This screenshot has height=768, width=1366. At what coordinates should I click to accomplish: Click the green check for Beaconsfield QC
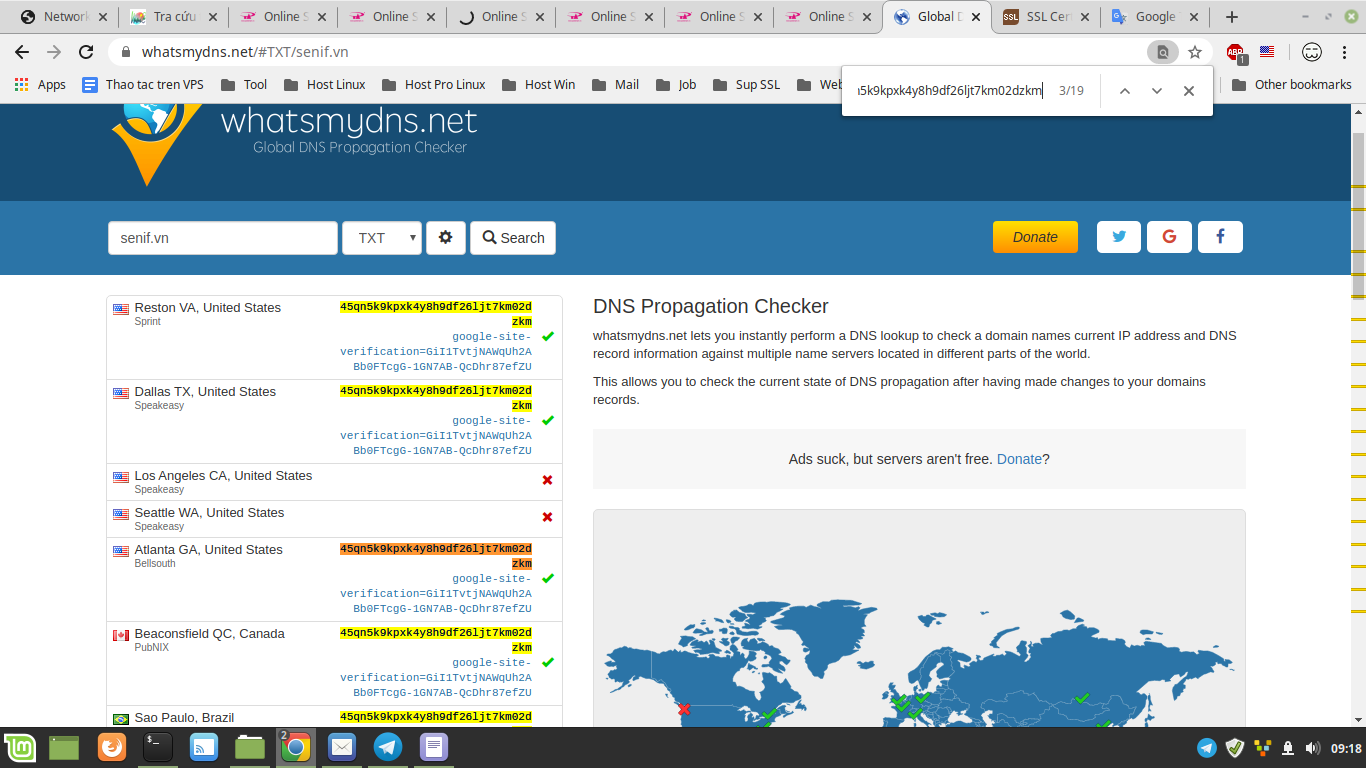(x=547, y=663)
